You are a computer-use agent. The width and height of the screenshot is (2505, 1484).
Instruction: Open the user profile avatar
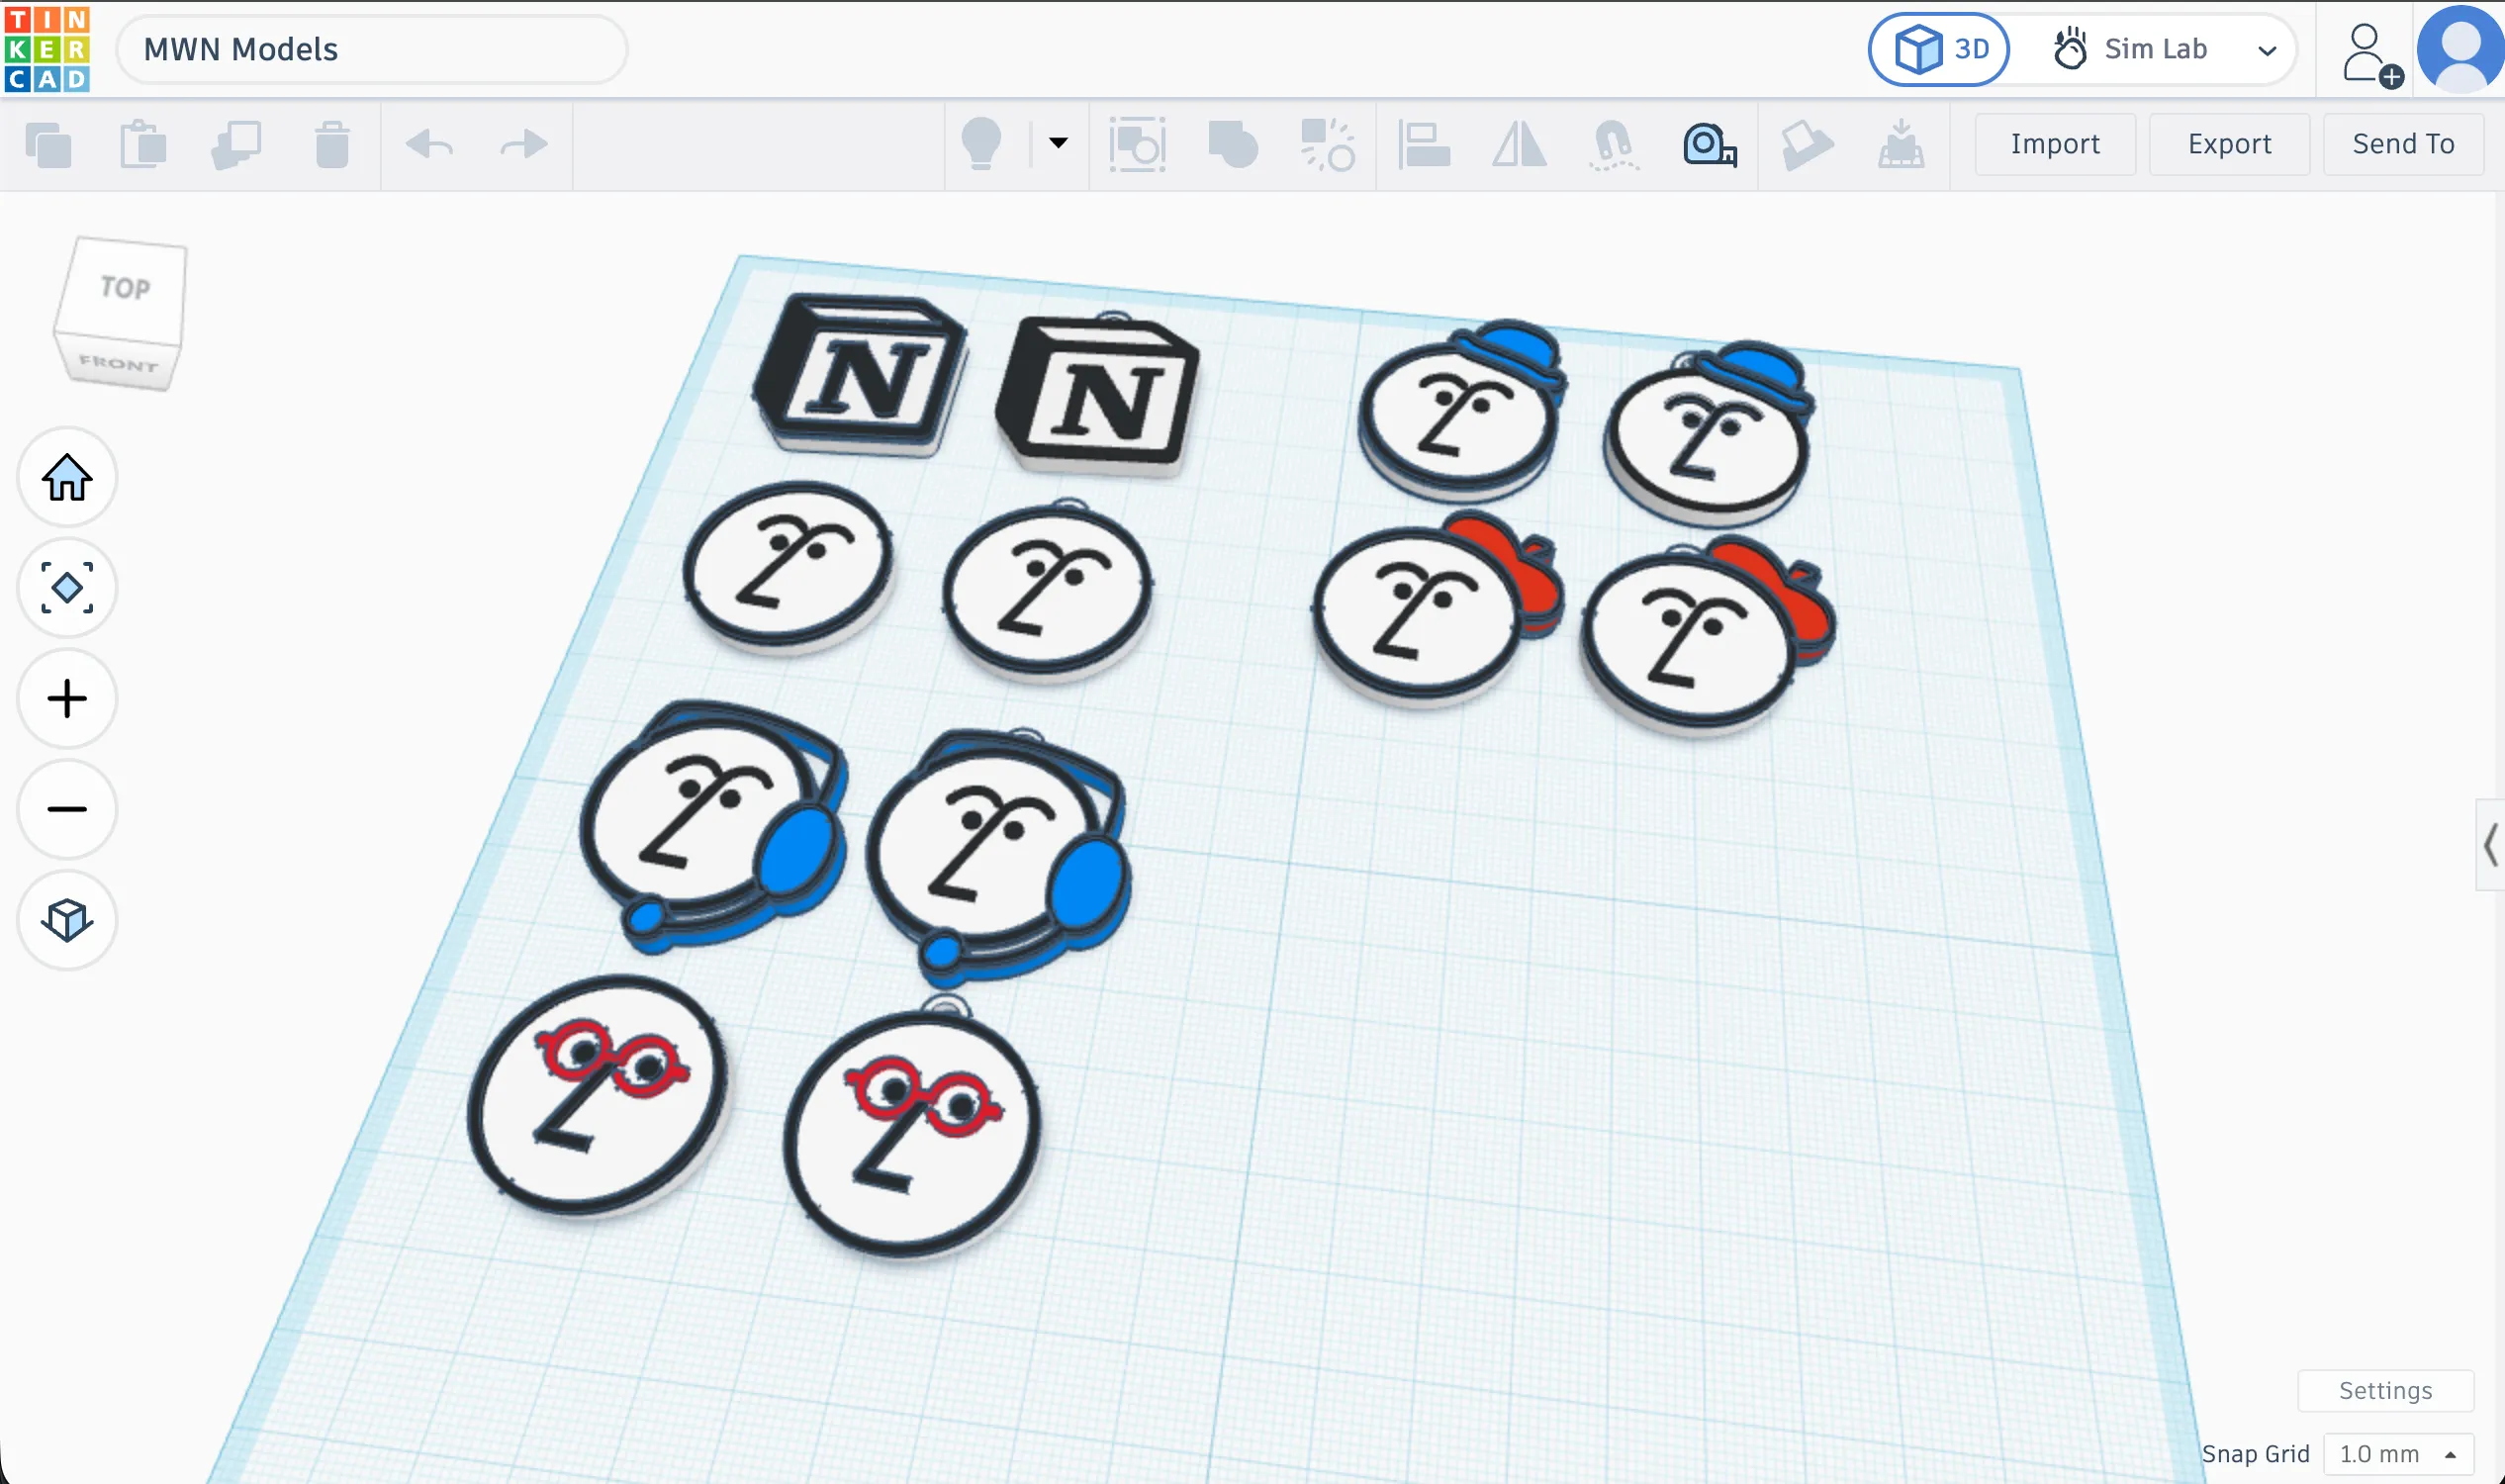[x=2460, y=48]
